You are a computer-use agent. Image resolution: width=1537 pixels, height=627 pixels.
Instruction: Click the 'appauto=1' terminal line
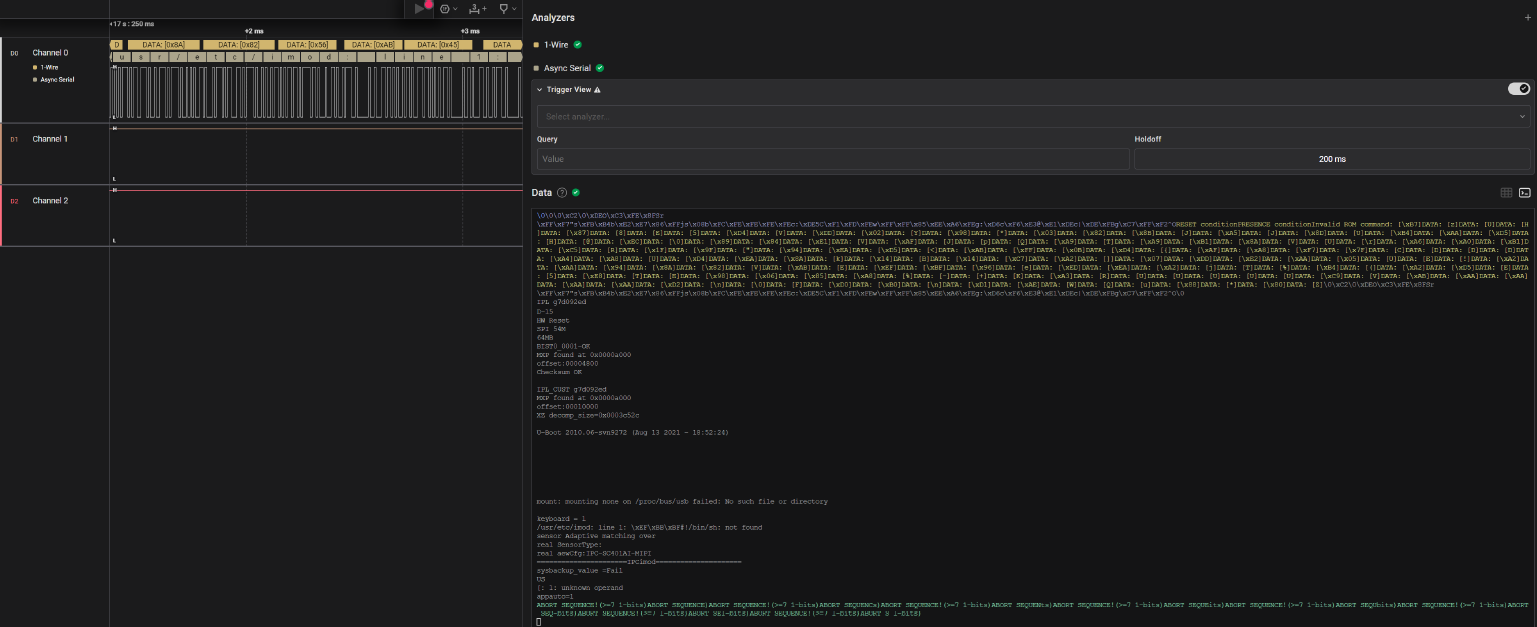553,596
